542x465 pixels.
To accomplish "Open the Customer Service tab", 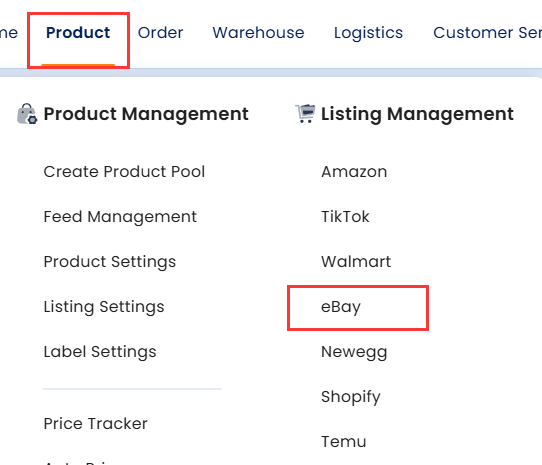I will (x=487, y=33).
